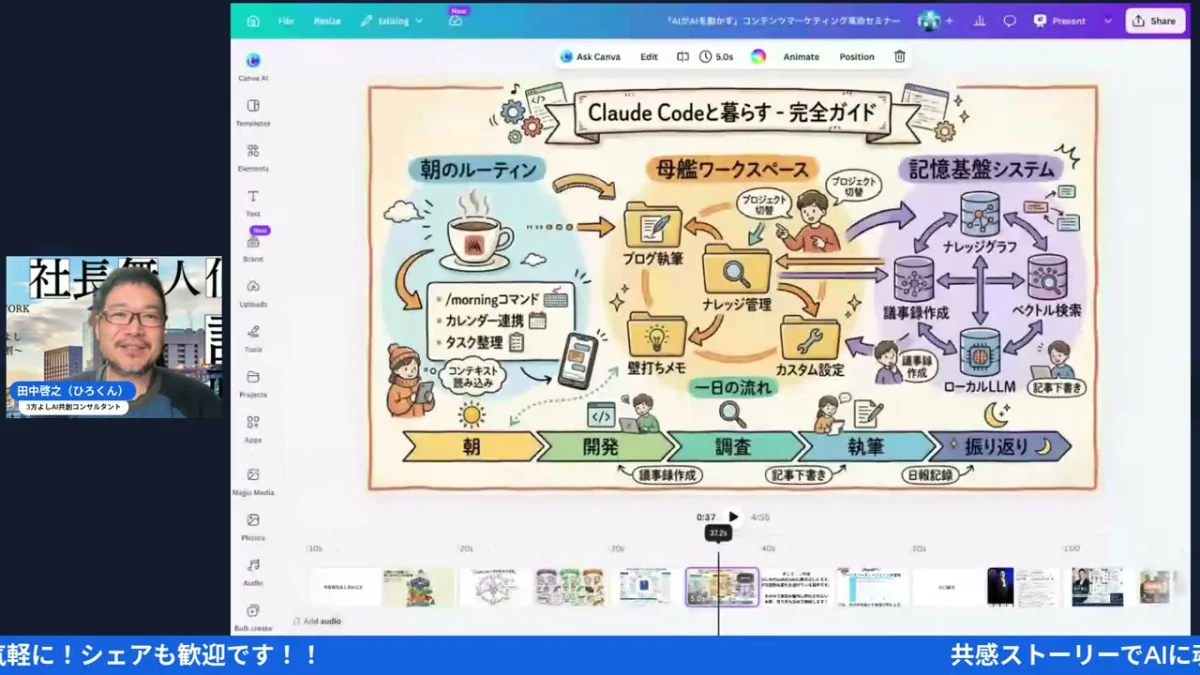Open the File menu
The image size is (1200, 675).
(286, 21)
